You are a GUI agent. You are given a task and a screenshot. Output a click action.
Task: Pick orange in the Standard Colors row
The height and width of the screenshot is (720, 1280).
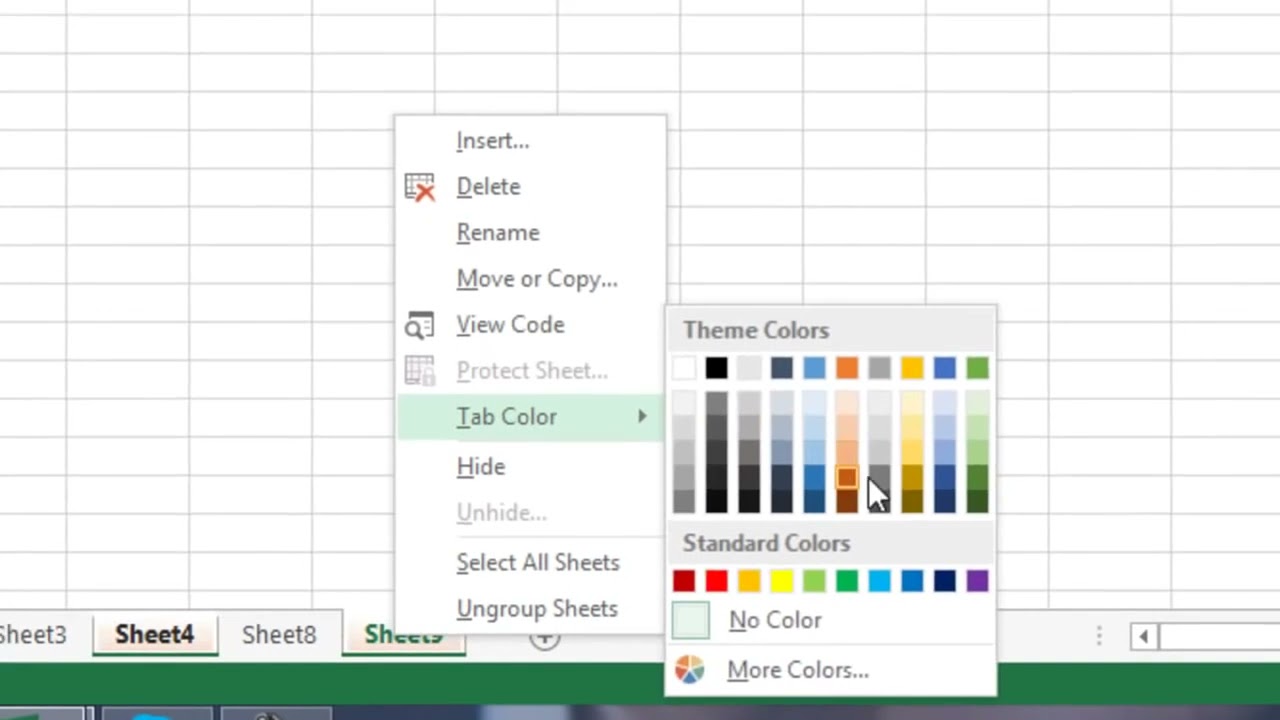coord(749,581)
